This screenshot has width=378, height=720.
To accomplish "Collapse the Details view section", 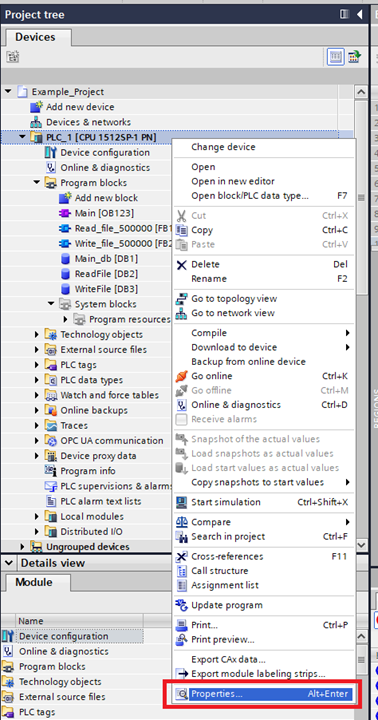I will click(x=9, y=562).
